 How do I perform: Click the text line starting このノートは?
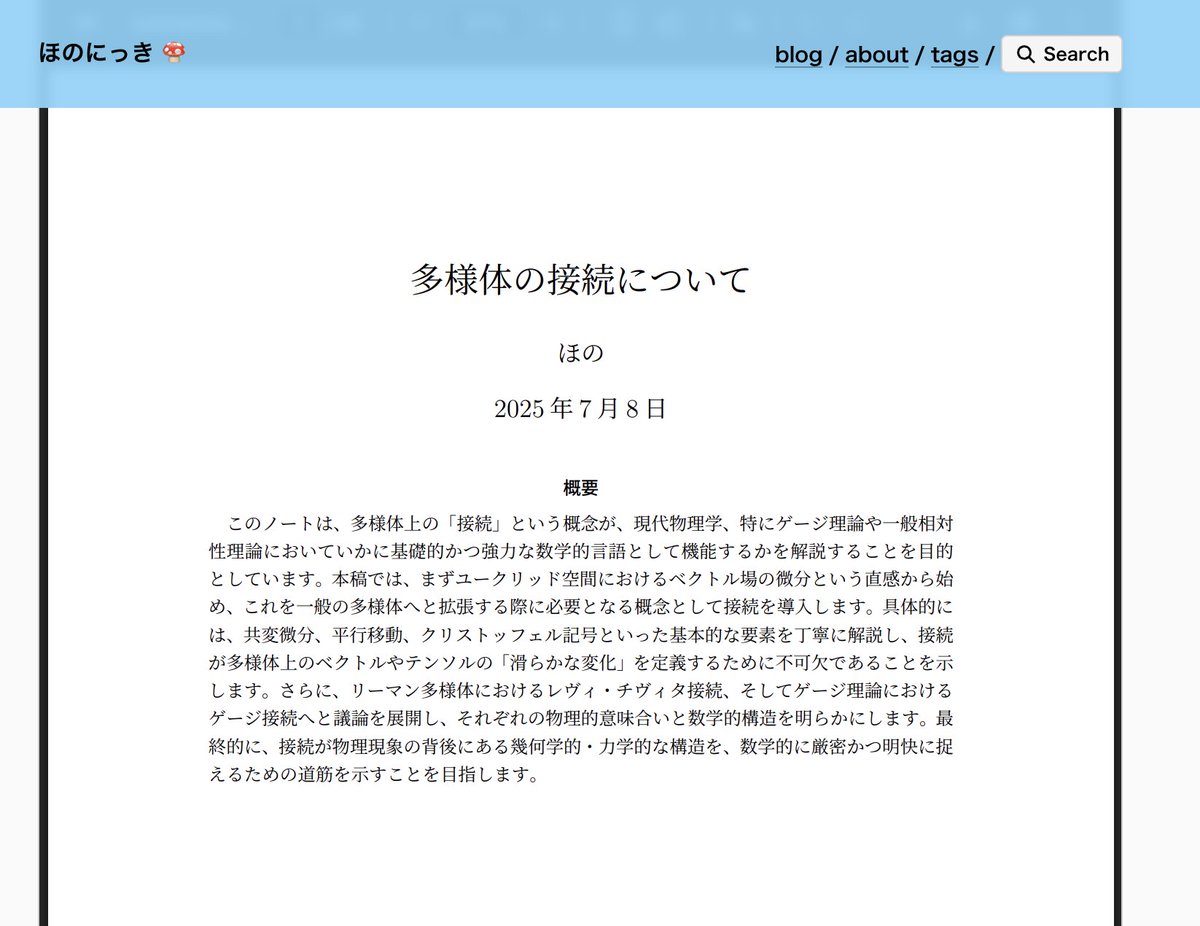point(591,523)
